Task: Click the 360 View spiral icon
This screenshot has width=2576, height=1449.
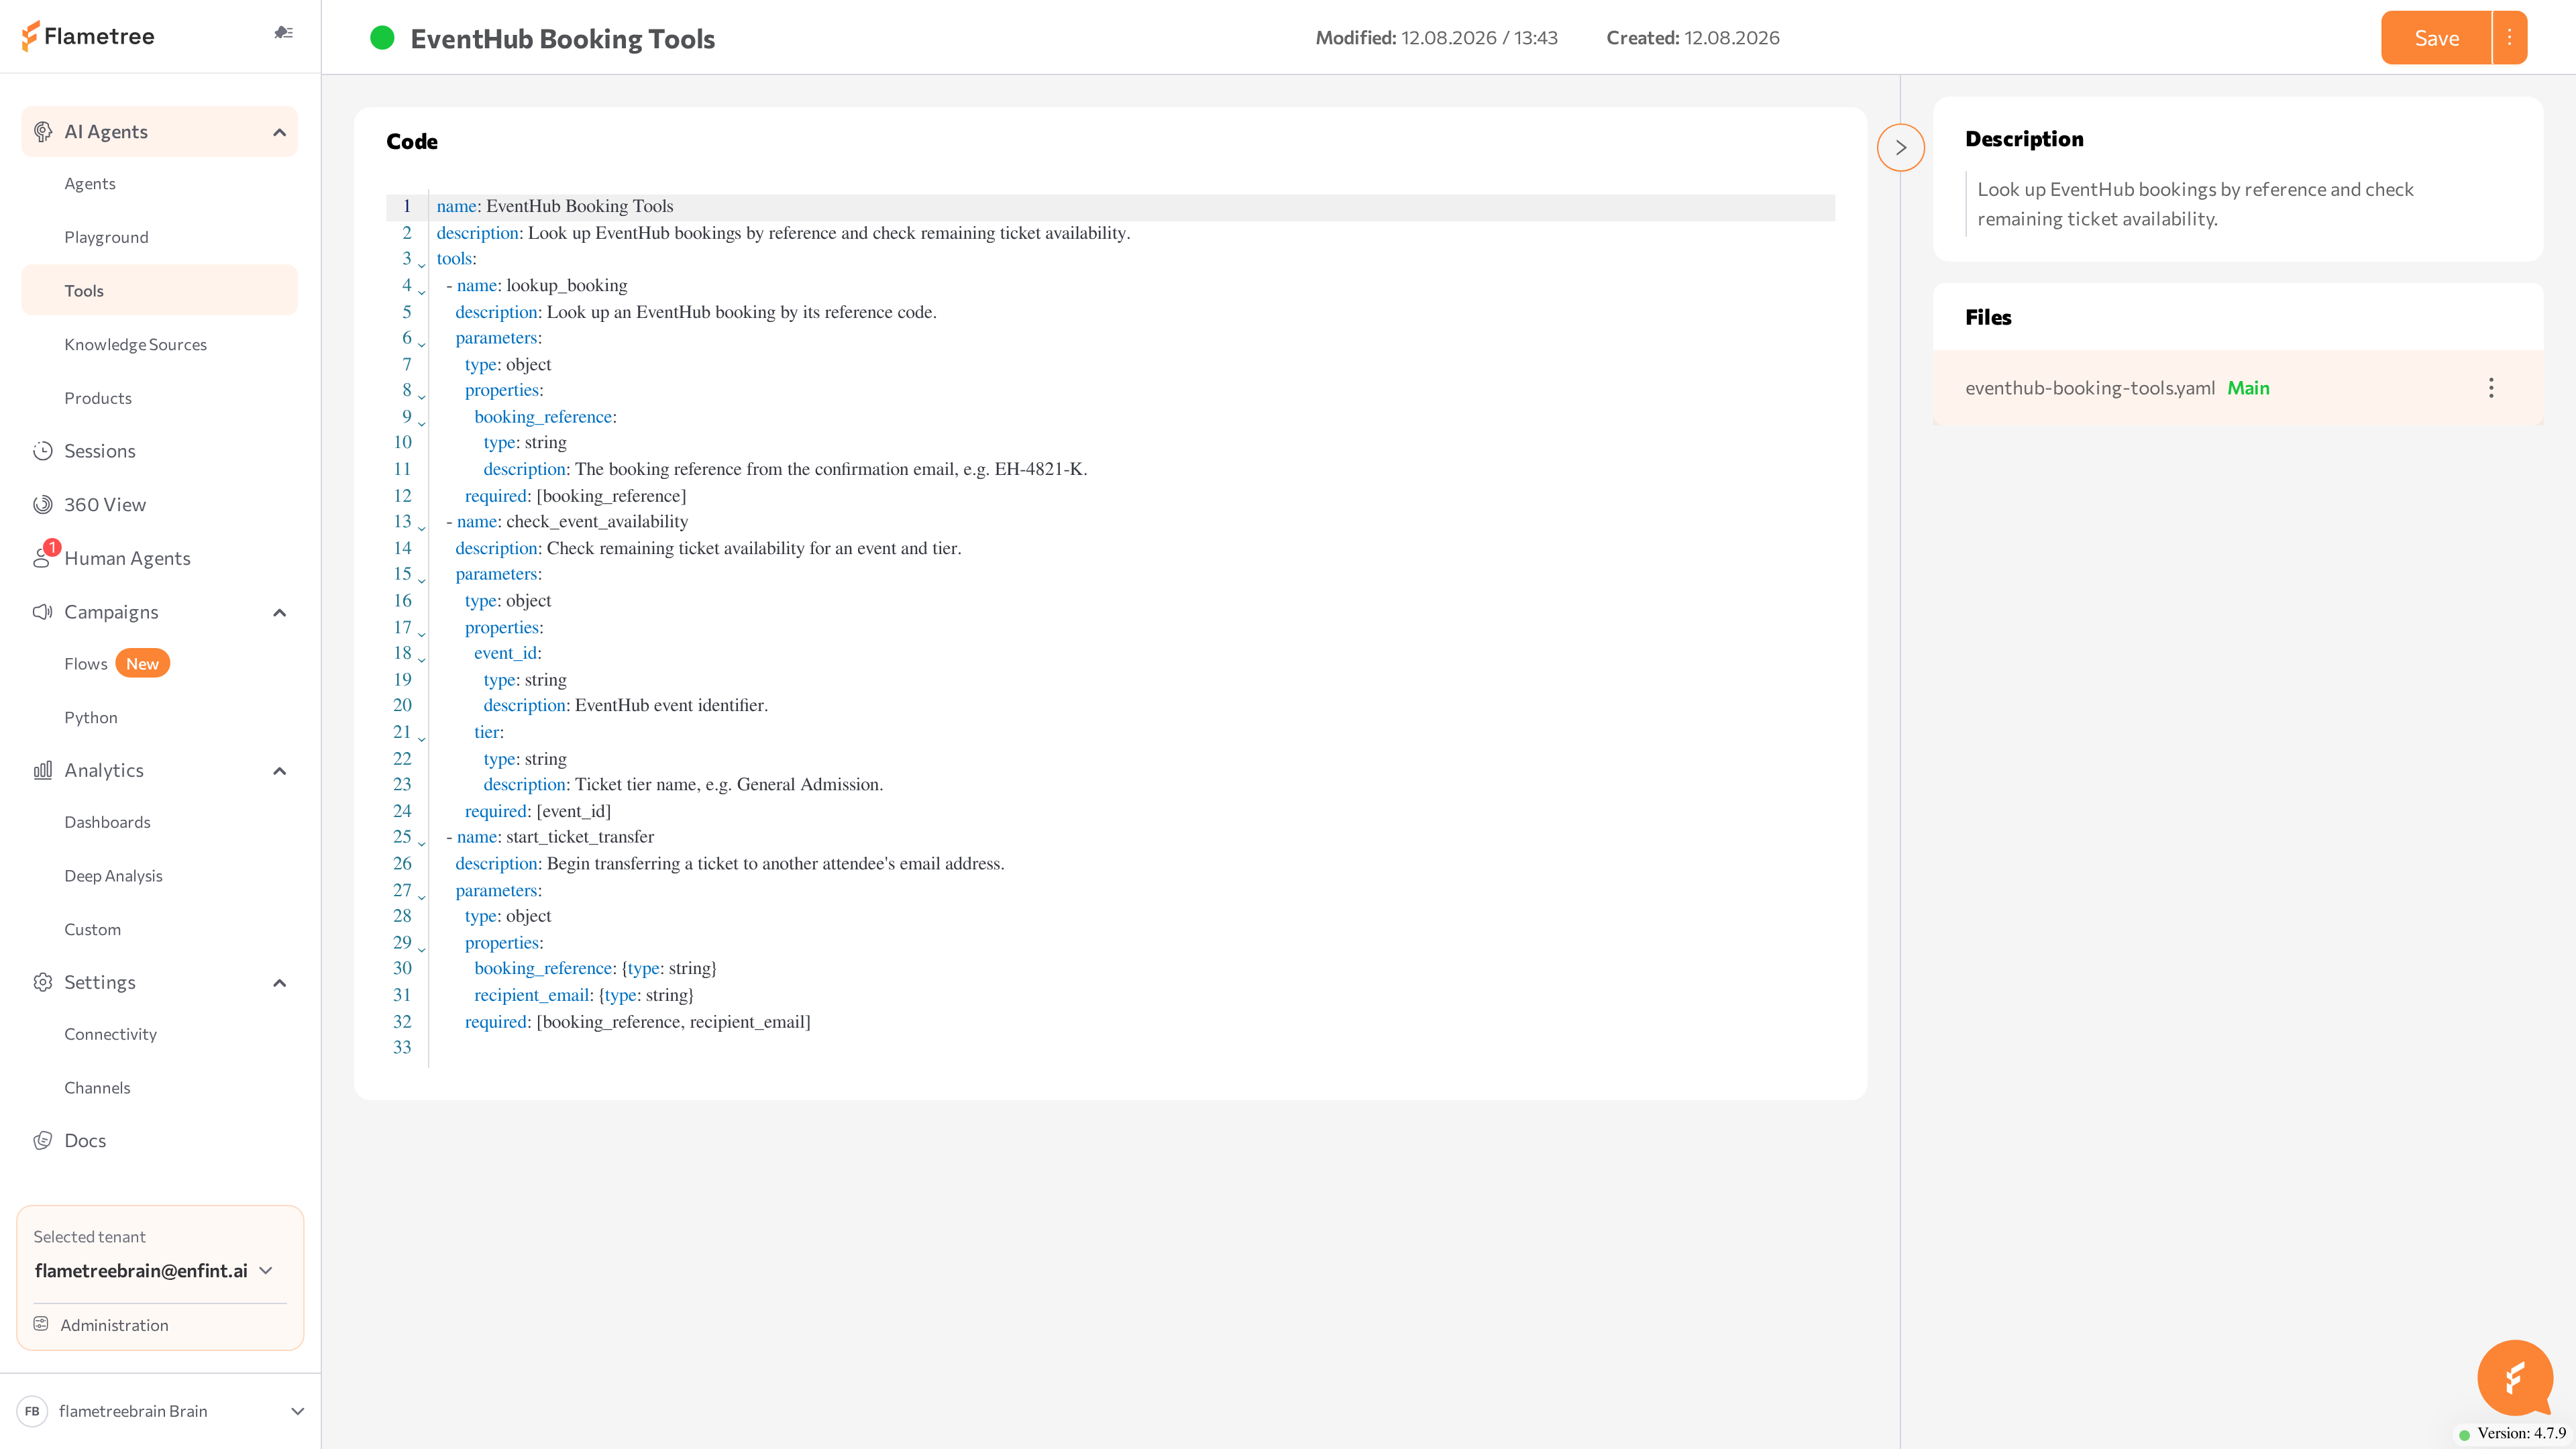Action: (x=43, y=505)
